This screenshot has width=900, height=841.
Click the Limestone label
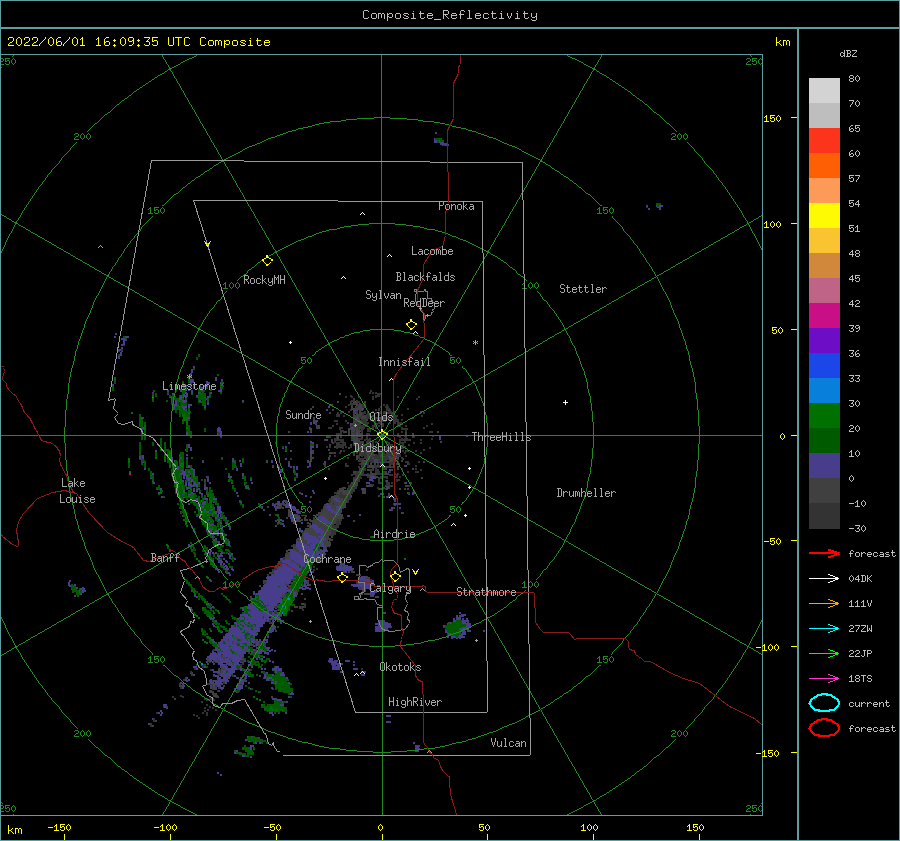[189, 386]
